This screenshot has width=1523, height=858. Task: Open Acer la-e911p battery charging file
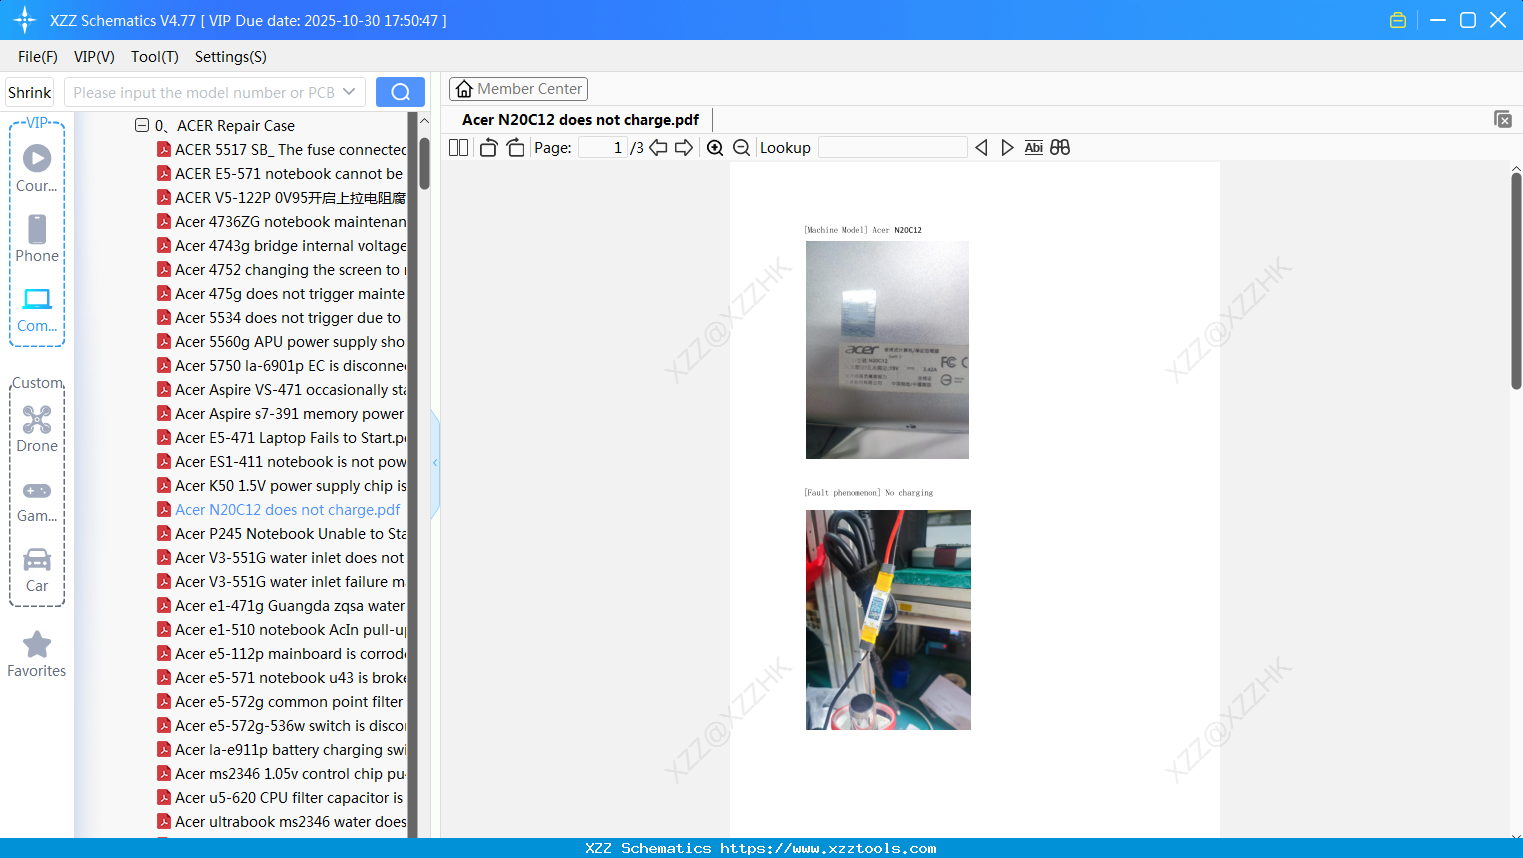coord(290,749)
